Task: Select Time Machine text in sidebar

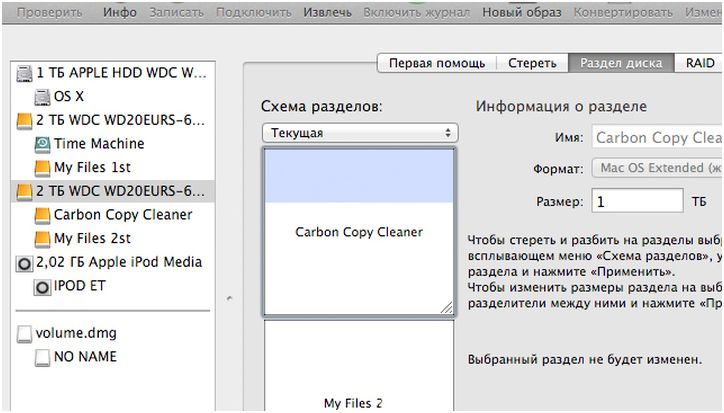Action: [x=99, y=144]
